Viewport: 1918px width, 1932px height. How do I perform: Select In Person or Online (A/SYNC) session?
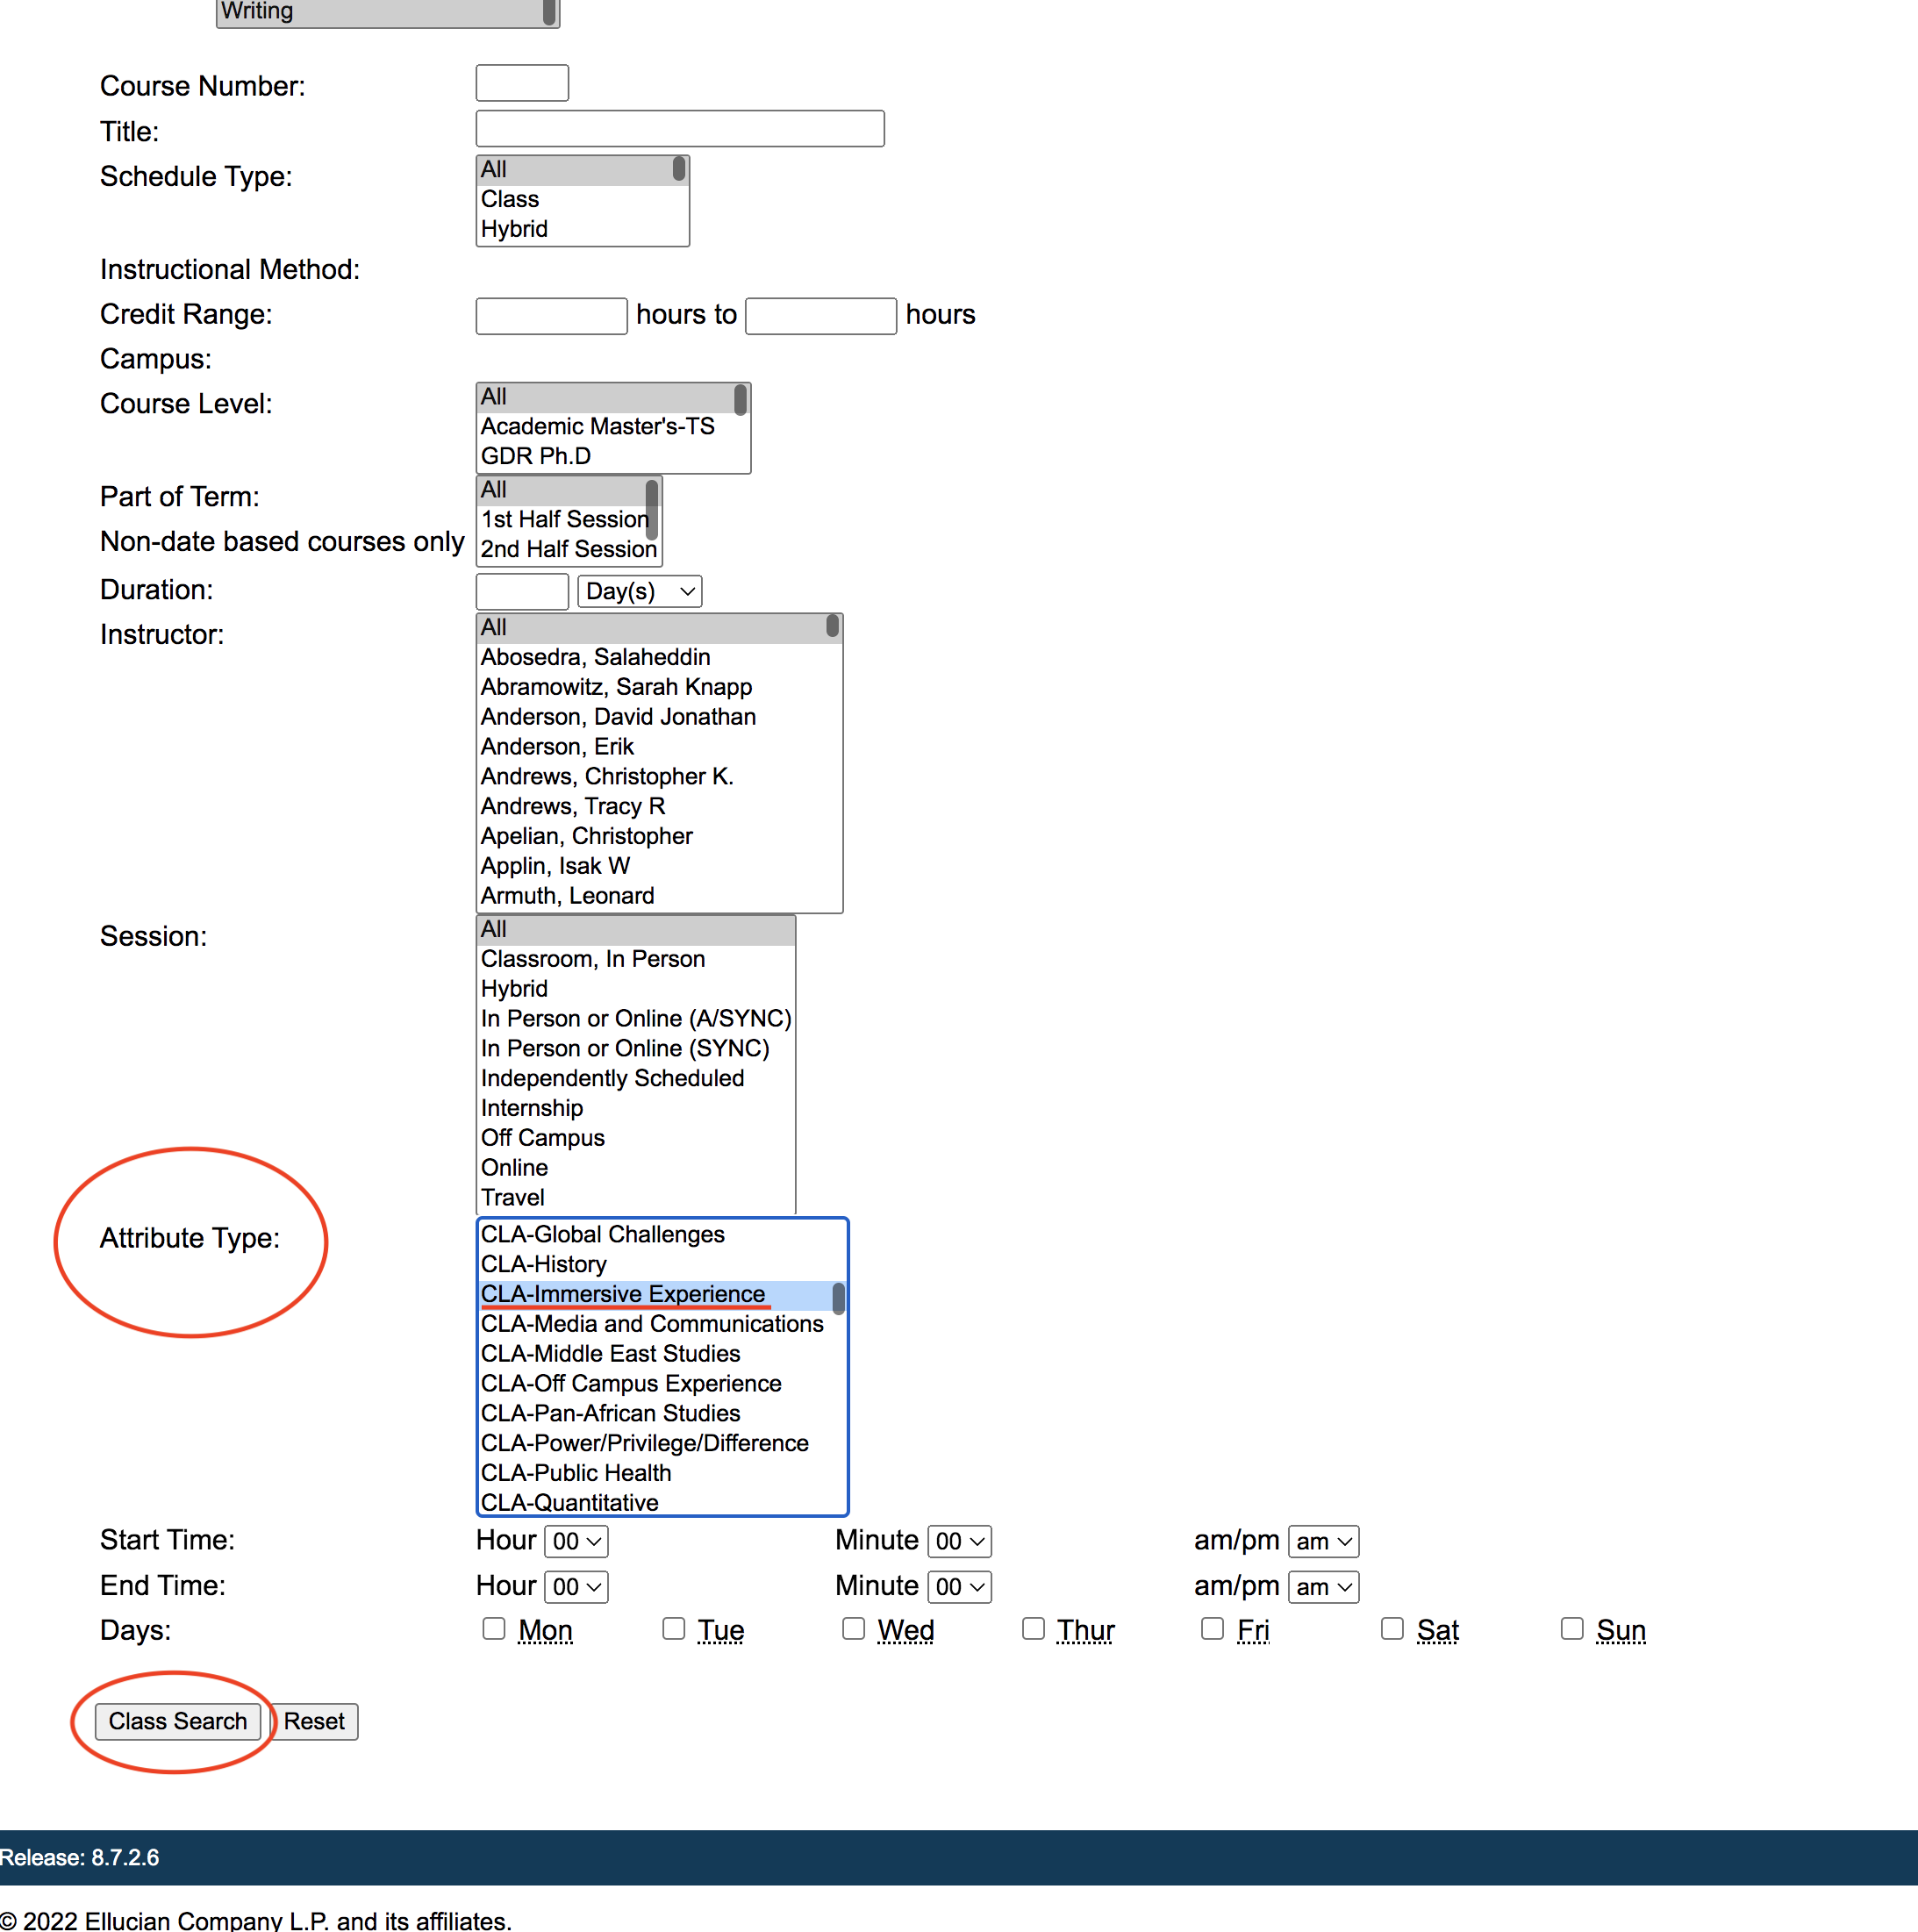click(636, 1019)
